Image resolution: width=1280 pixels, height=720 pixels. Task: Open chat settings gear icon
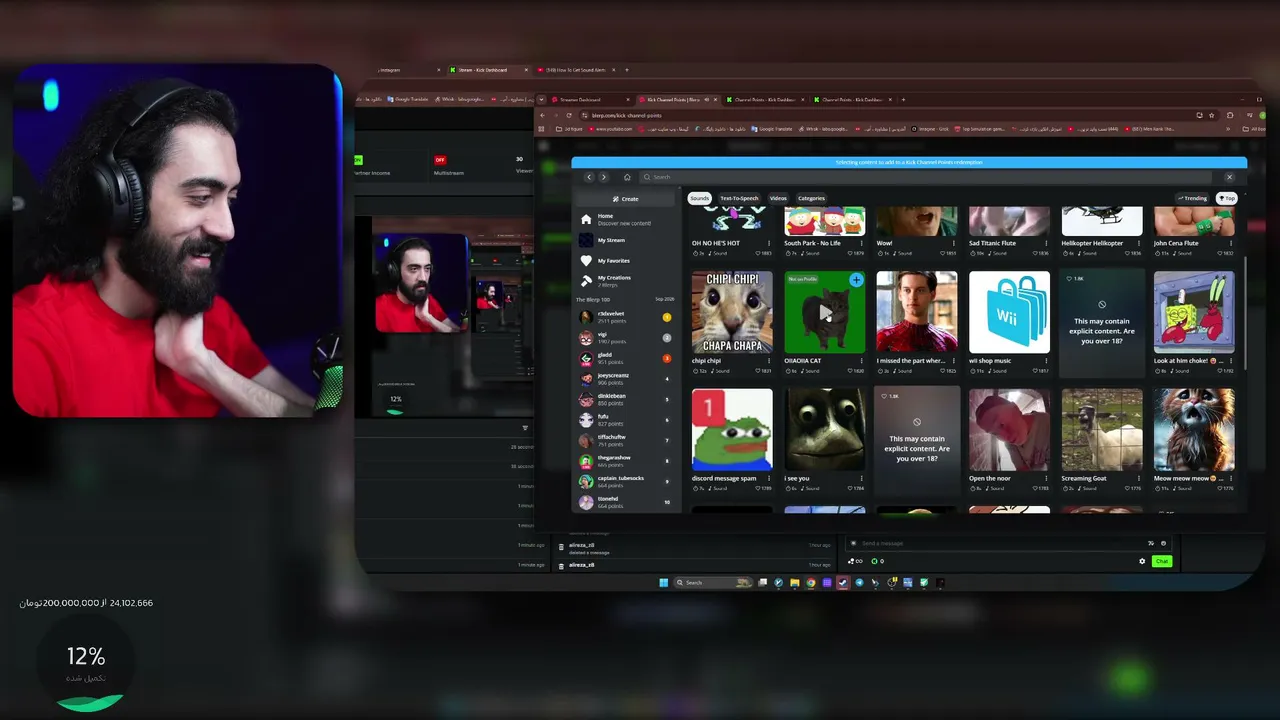point(1142,561)
